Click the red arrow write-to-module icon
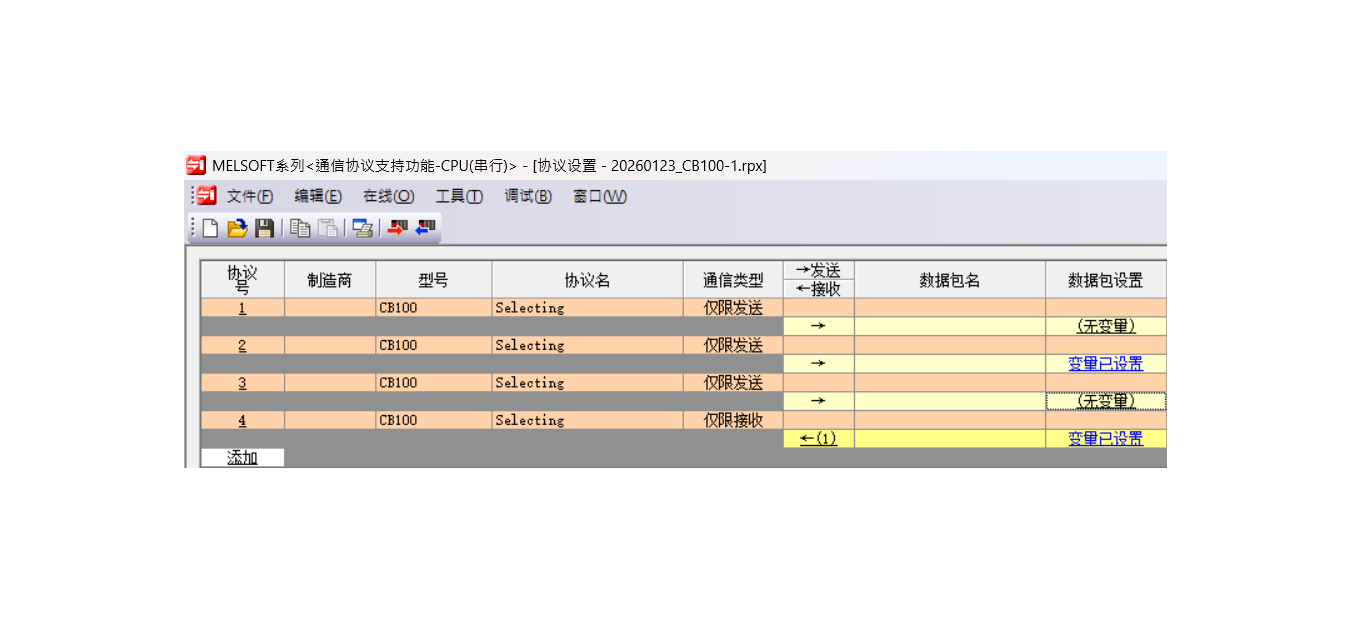 (398, 229)
